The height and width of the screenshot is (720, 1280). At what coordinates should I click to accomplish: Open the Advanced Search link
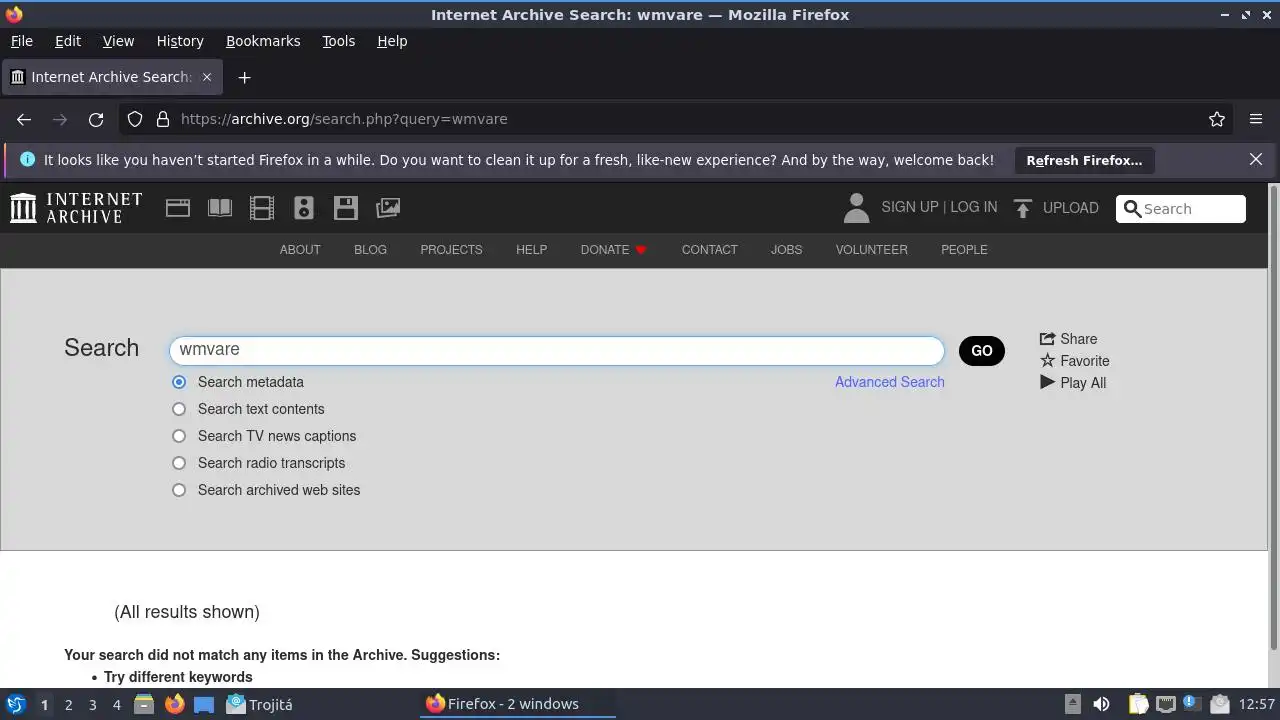pos(890,382)
